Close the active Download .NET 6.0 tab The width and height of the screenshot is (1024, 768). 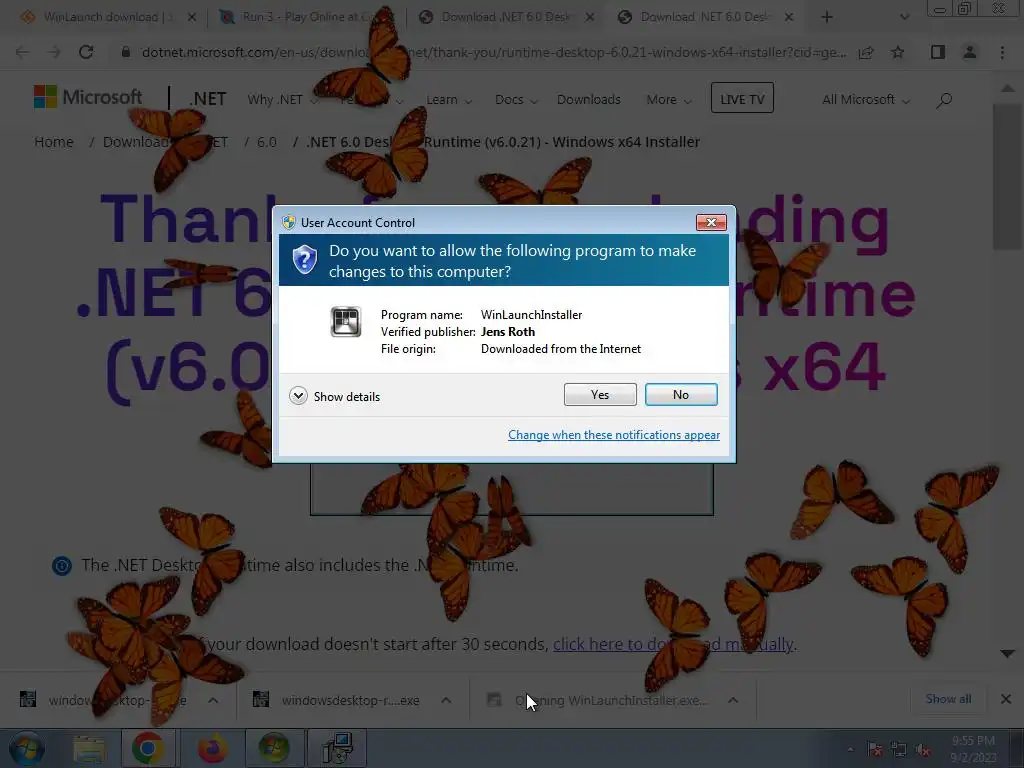tap(789, 18)
